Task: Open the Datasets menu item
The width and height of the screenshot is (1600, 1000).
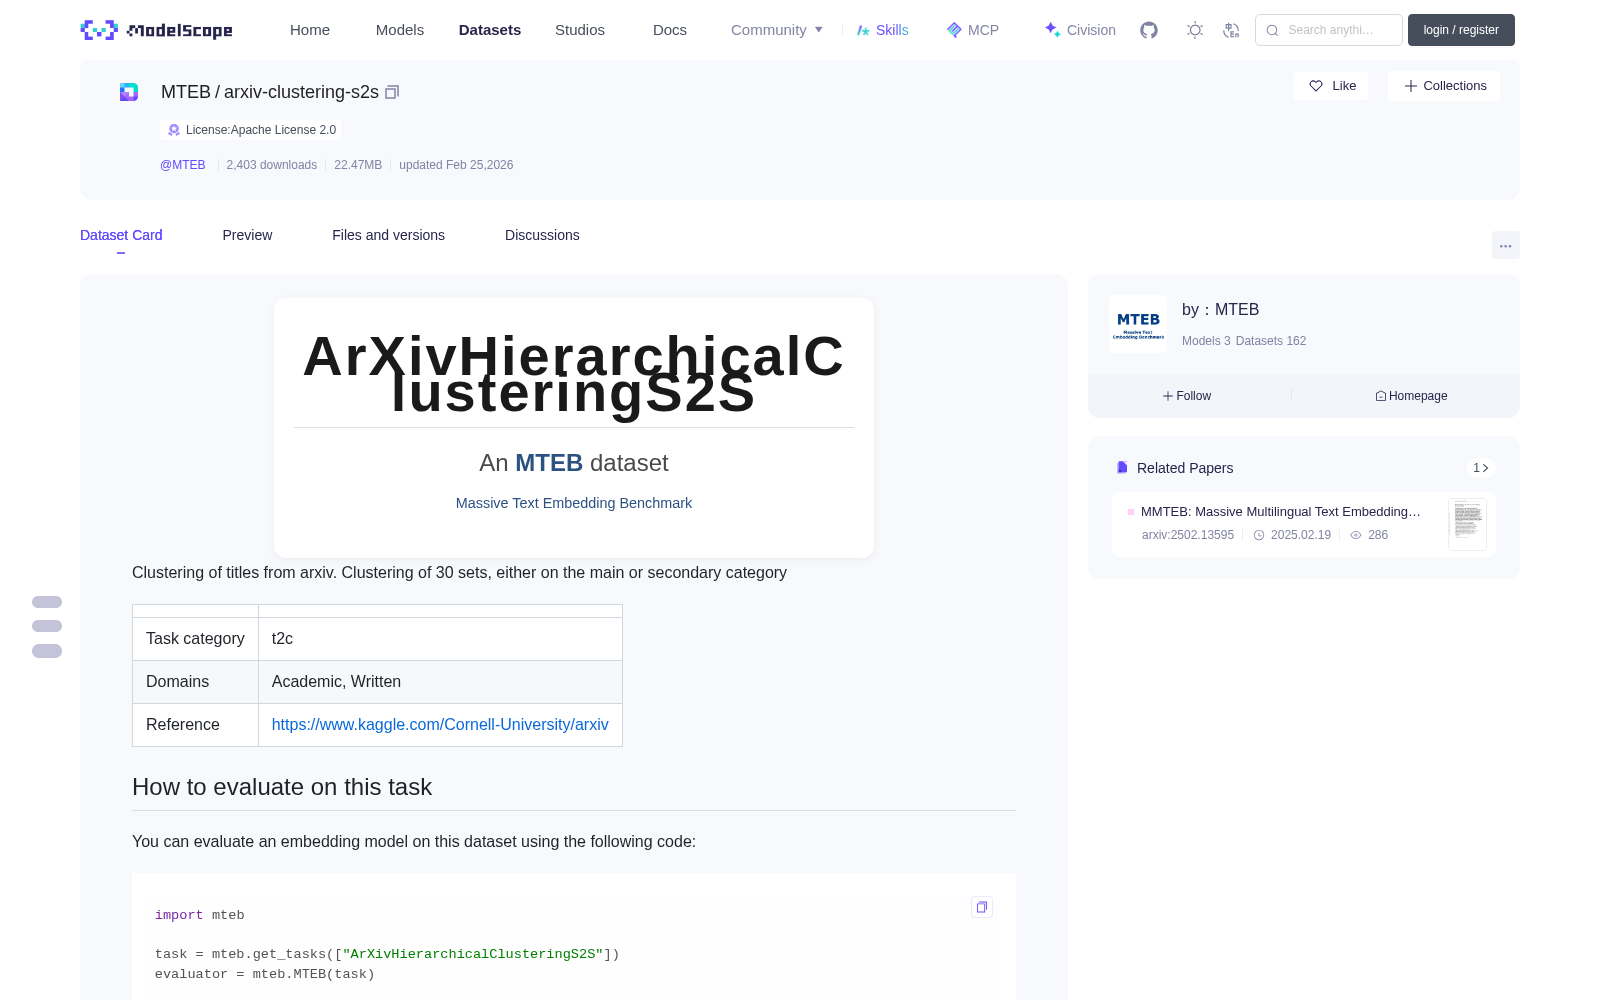Action: [490, 30]
